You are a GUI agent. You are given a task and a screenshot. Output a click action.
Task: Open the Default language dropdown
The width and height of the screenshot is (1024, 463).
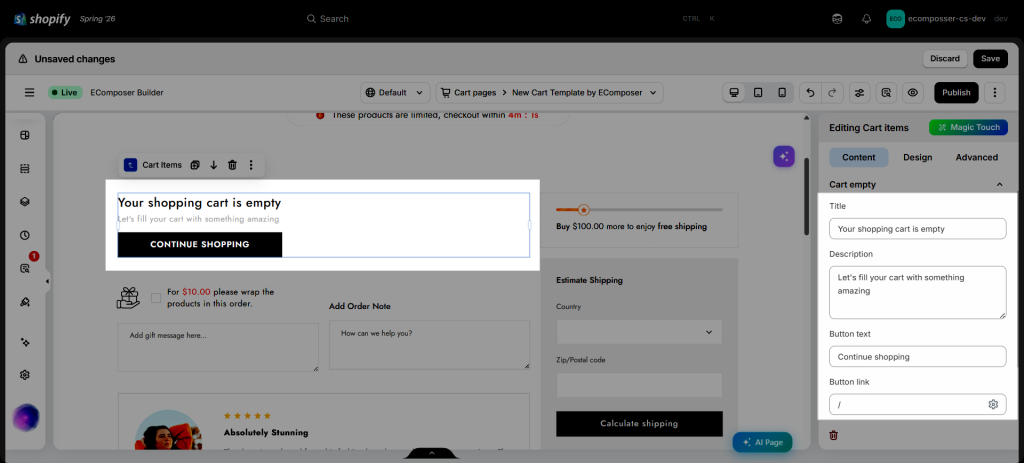395,93
